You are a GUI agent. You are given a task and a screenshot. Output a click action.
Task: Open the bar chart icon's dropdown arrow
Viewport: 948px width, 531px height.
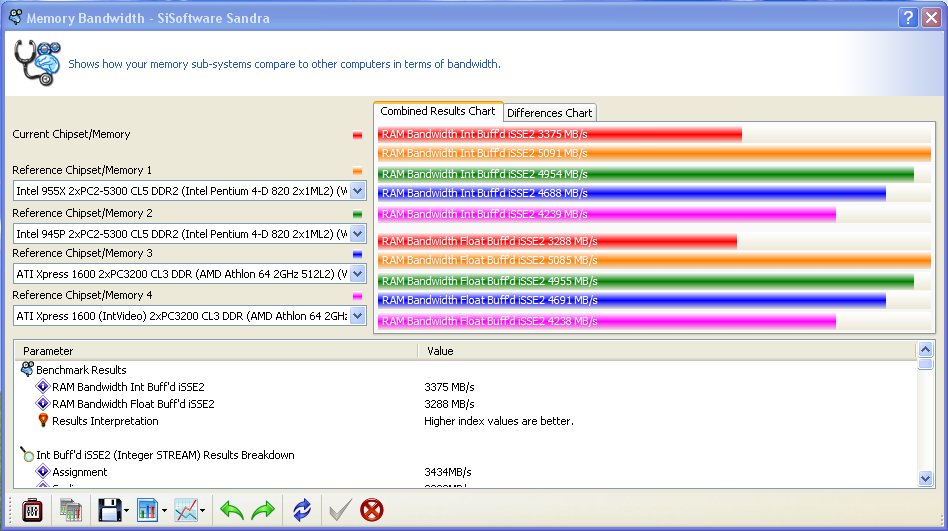click(164, 511)
